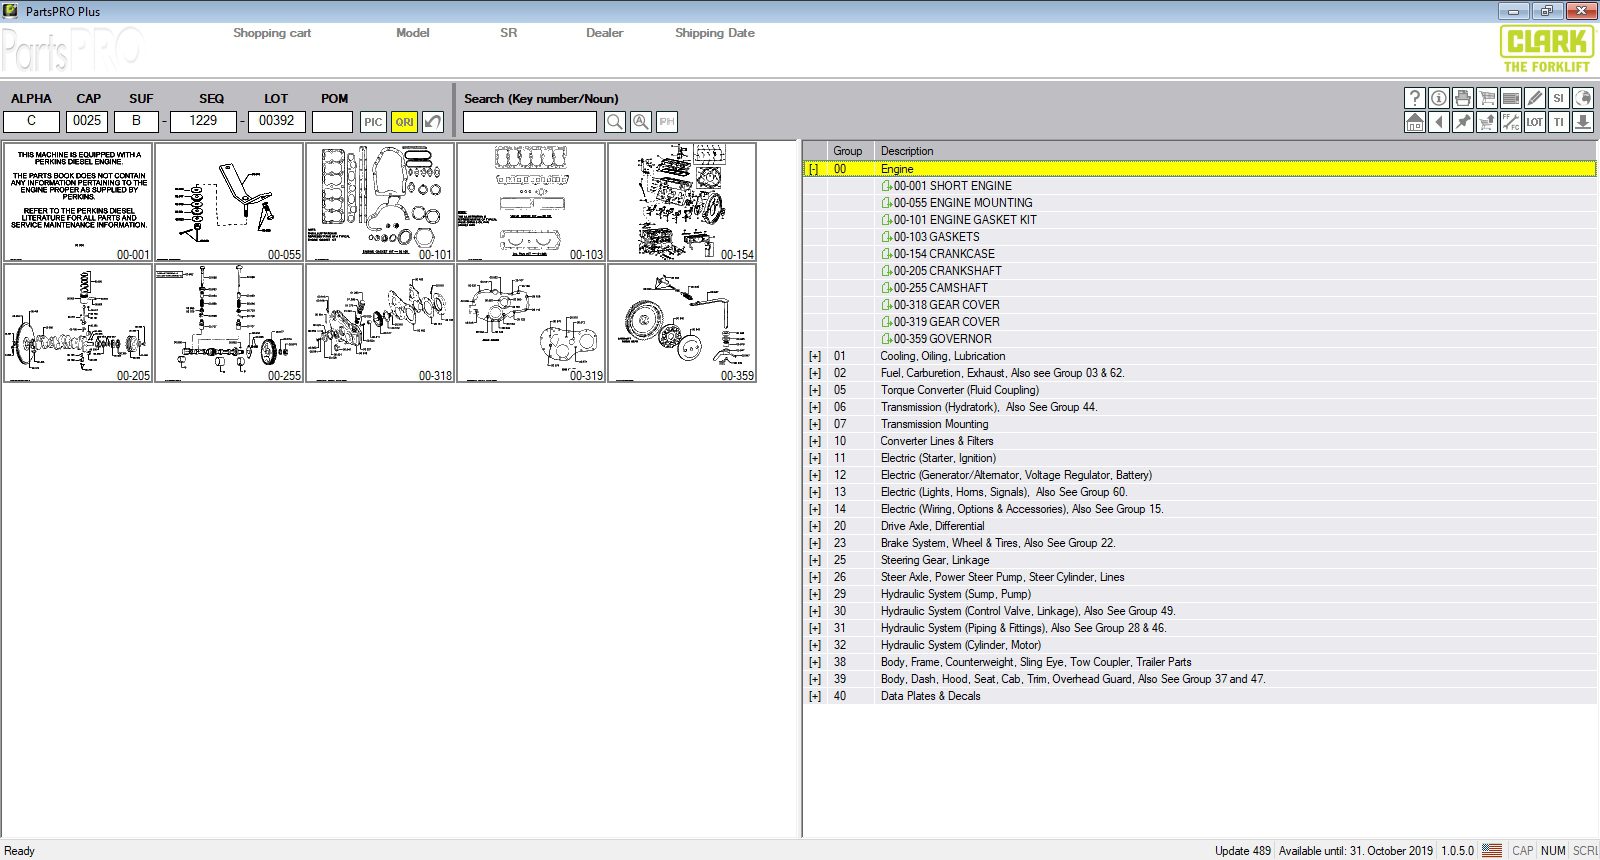Click the FF/FC wrench icon

[1511, 122]
